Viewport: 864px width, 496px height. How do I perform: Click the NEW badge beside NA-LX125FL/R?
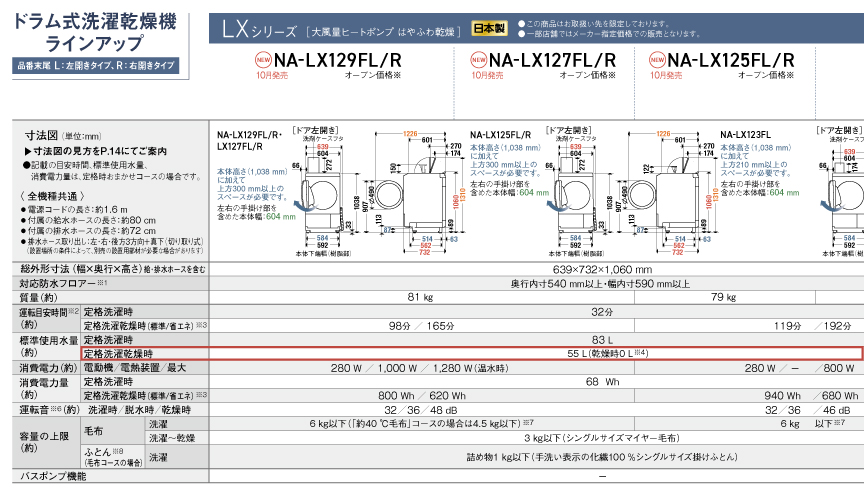(x=657, y=60)
